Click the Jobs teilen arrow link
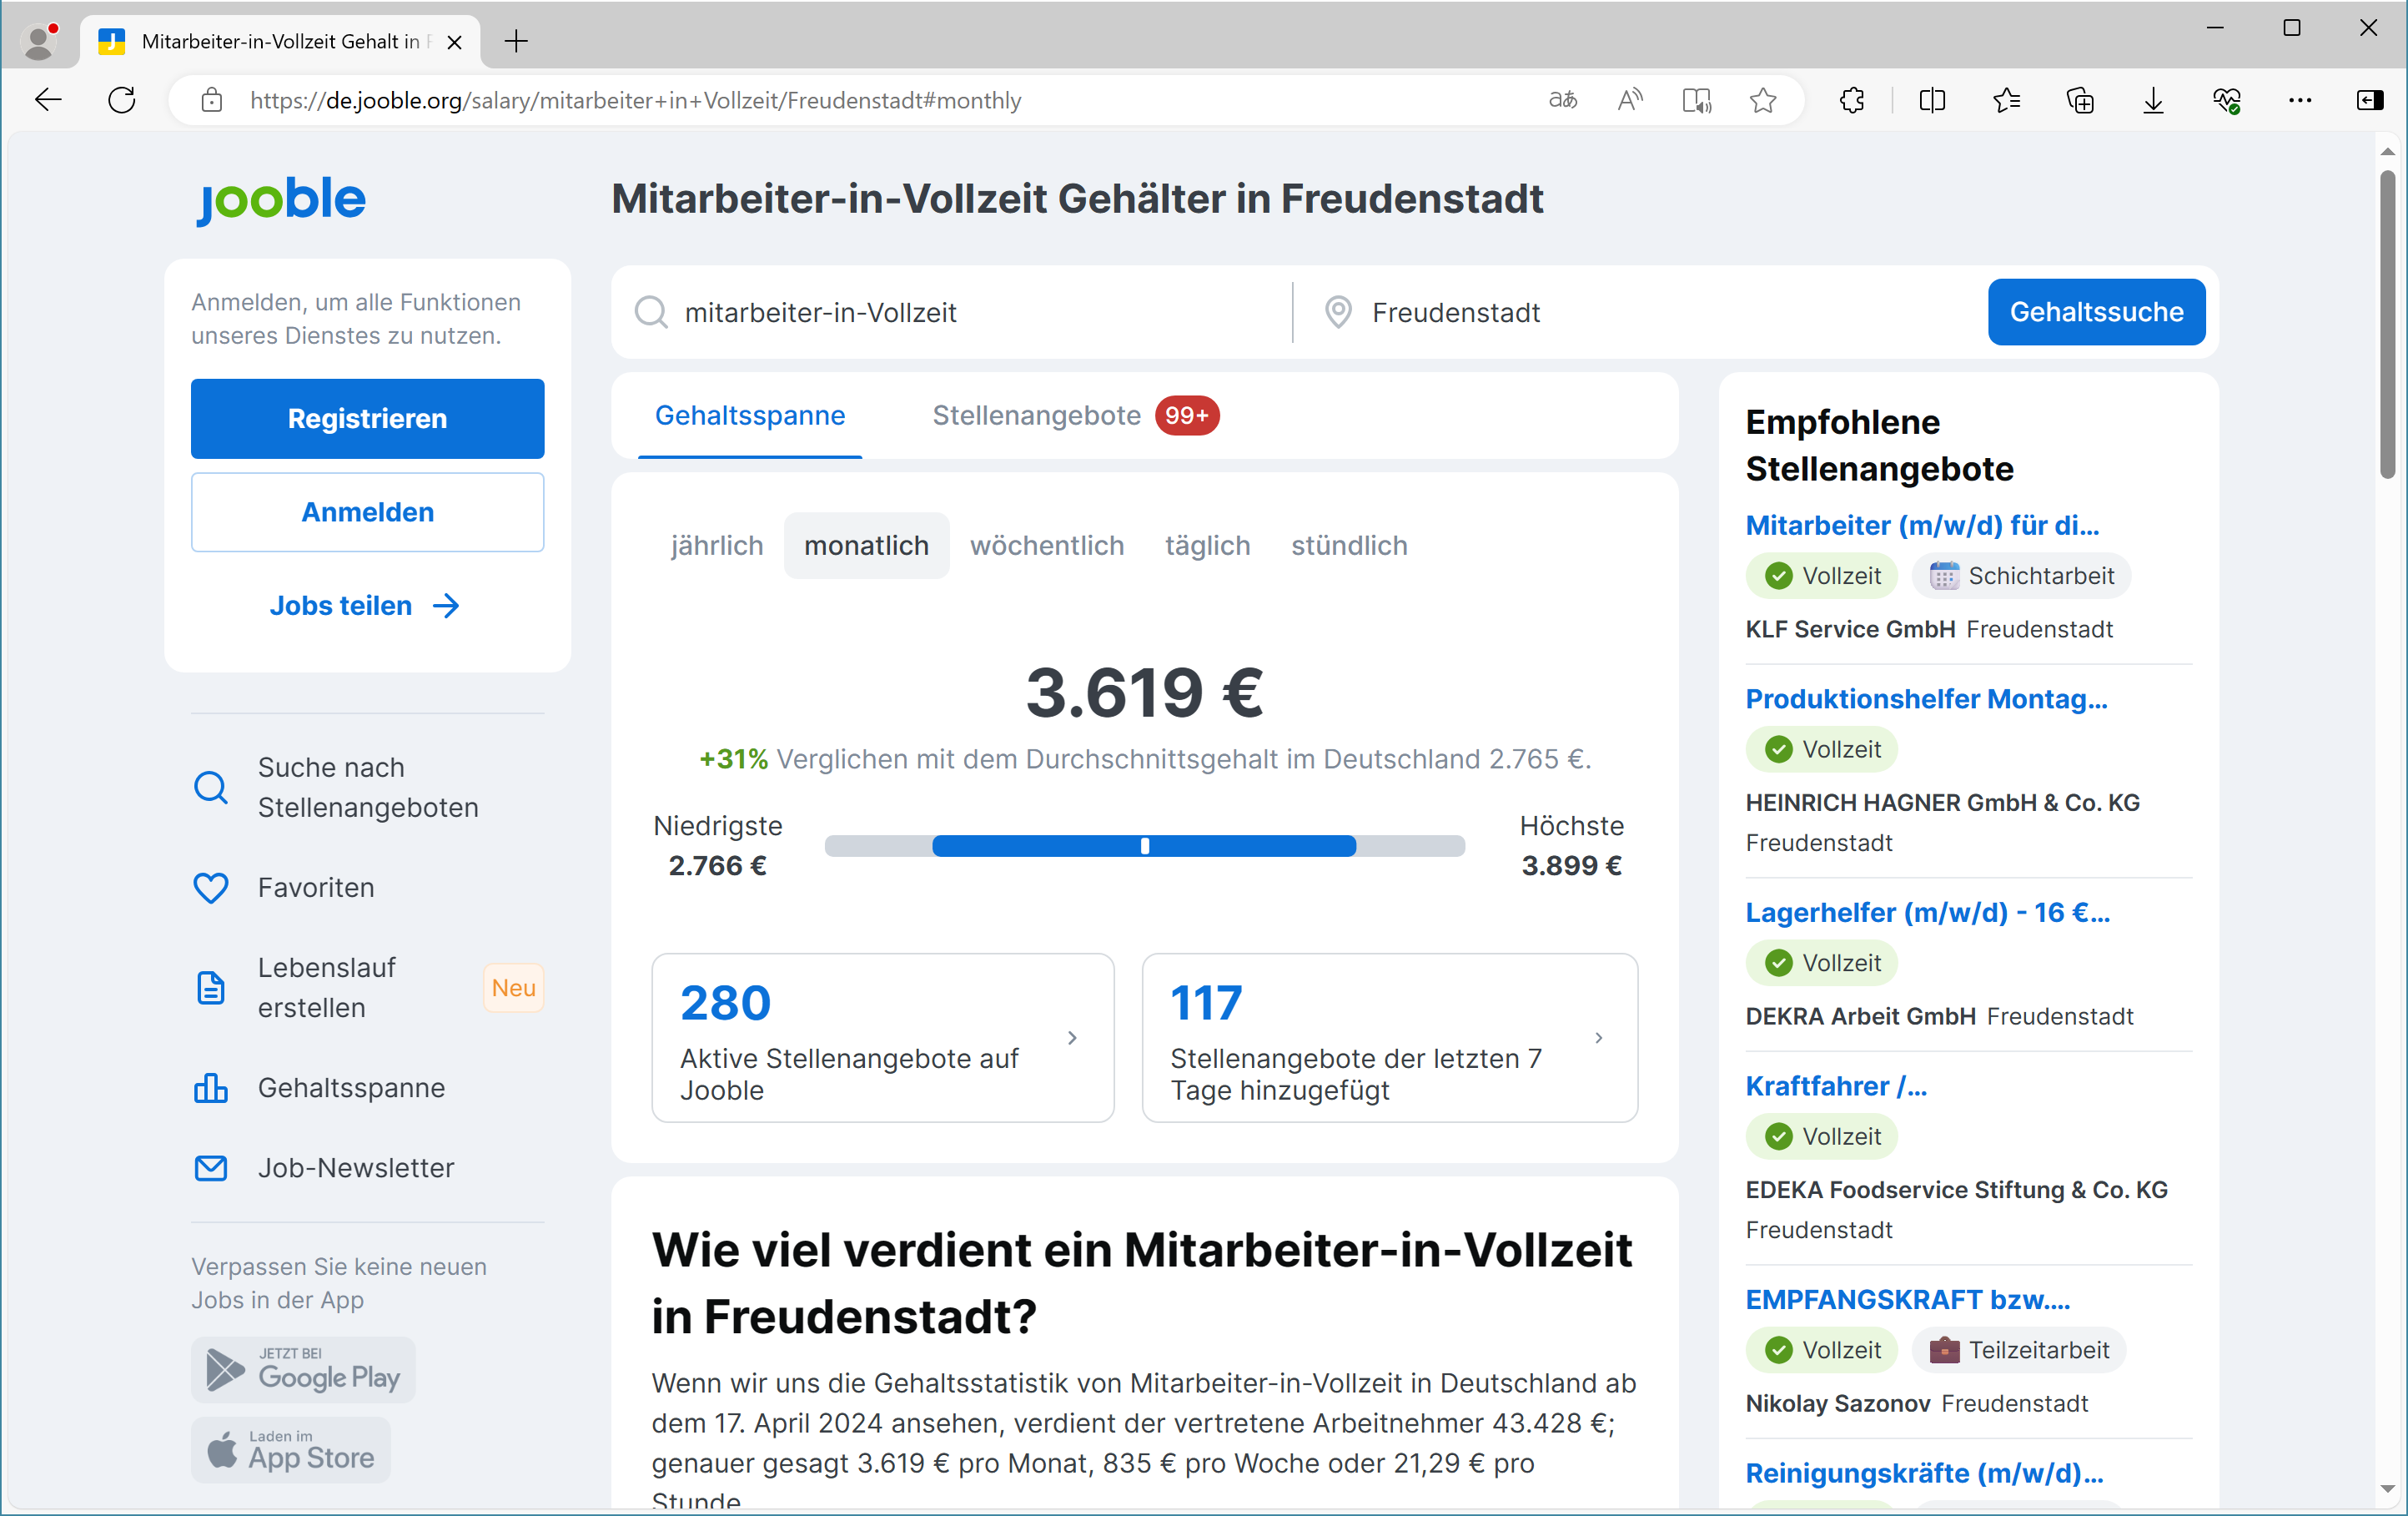Screen dimensions: 2408x1516 pos(366,605)
